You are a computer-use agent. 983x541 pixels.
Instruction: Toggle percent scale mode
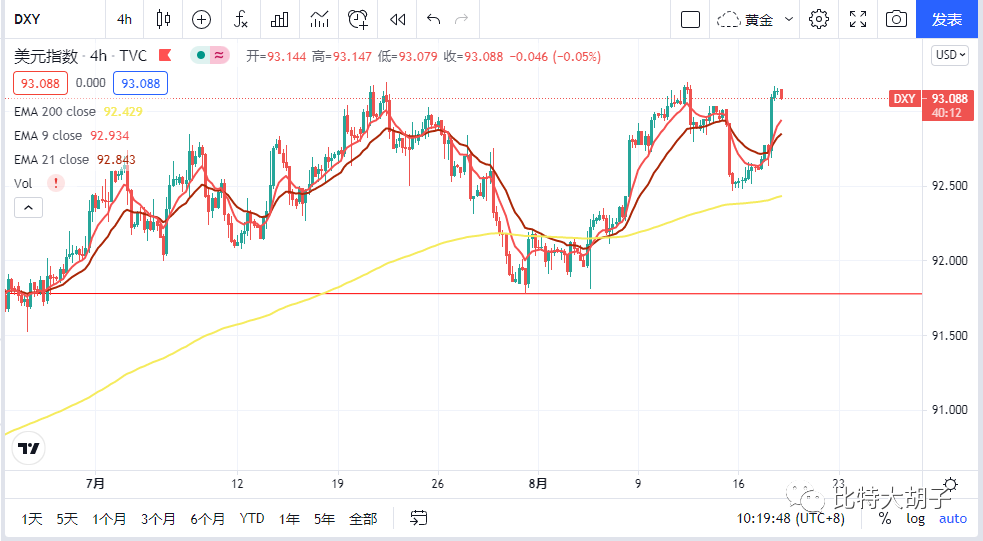[x=885, y=518]
